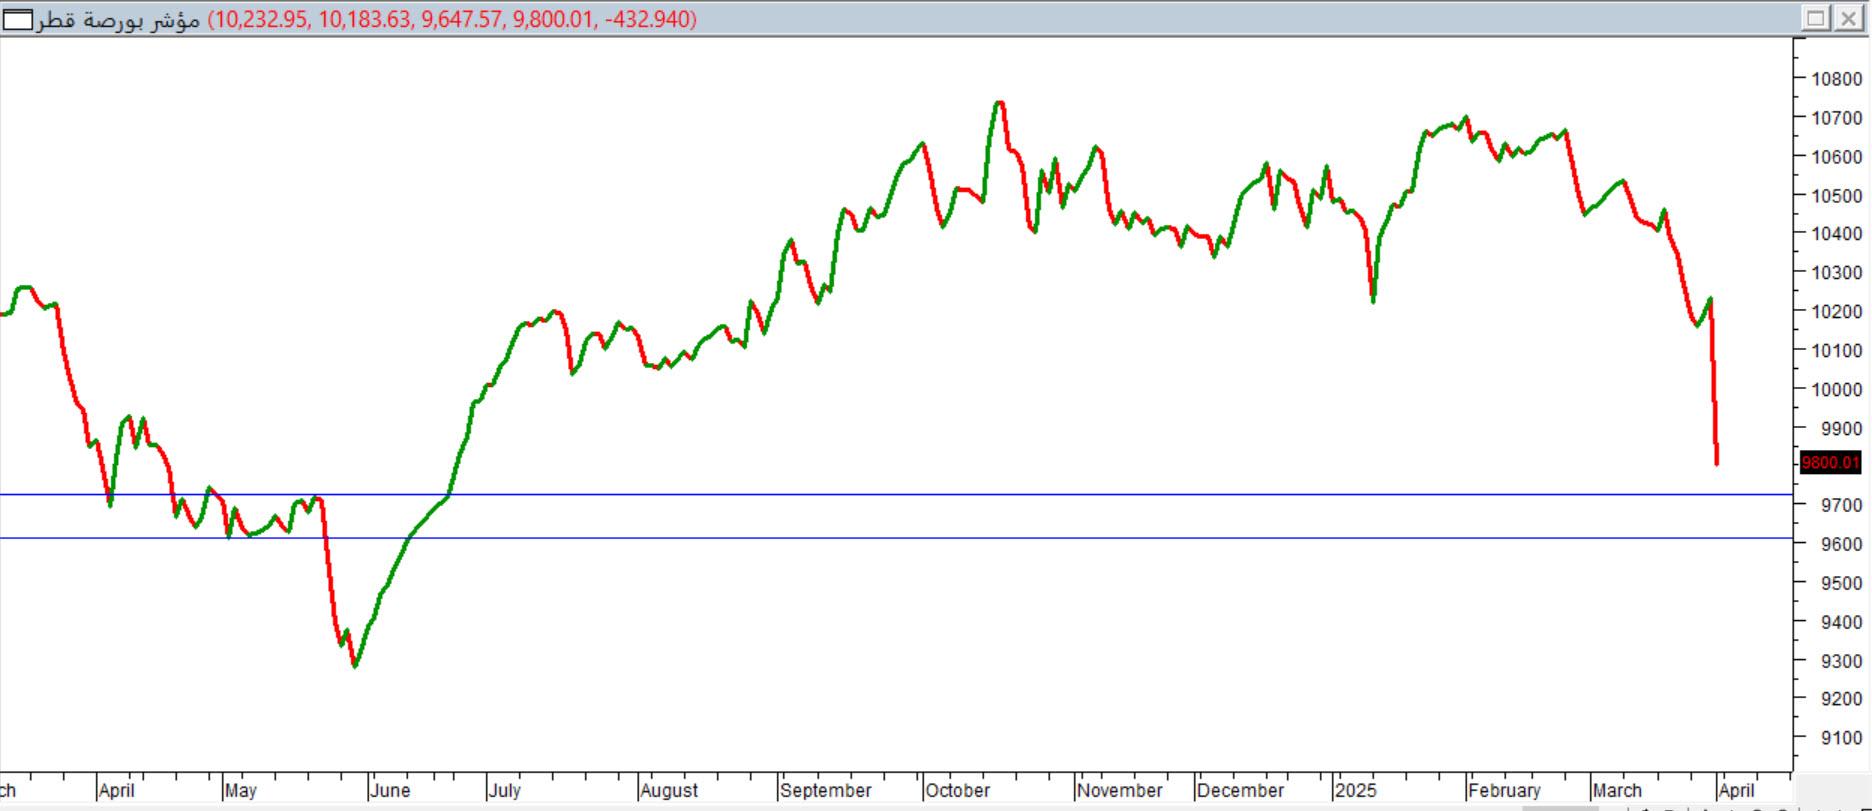
Task: Click the red OHLC values in title bar
Action: point(452,19)
